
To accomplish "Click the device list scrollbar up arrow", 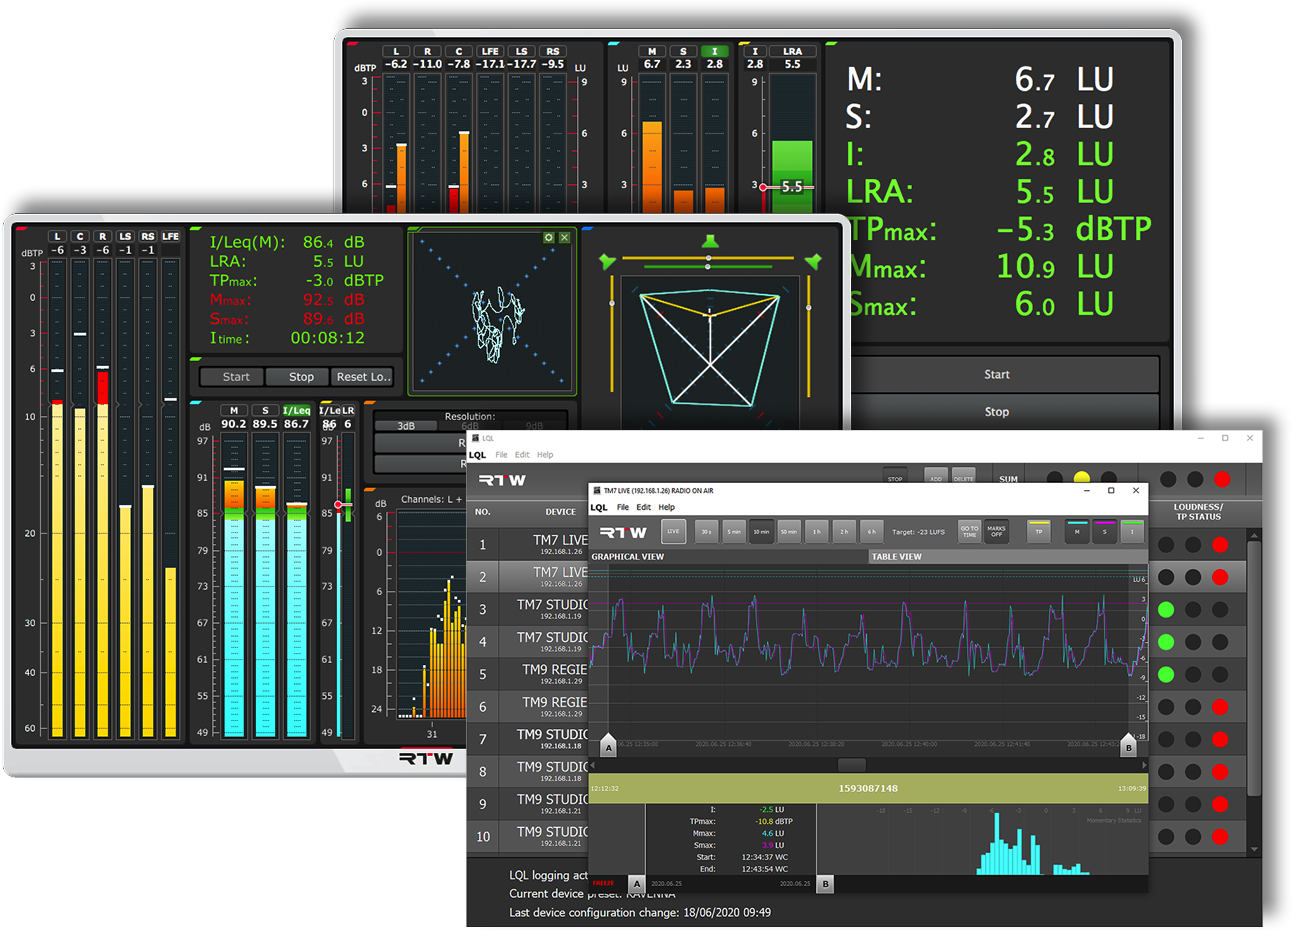I will [1254, 536].
